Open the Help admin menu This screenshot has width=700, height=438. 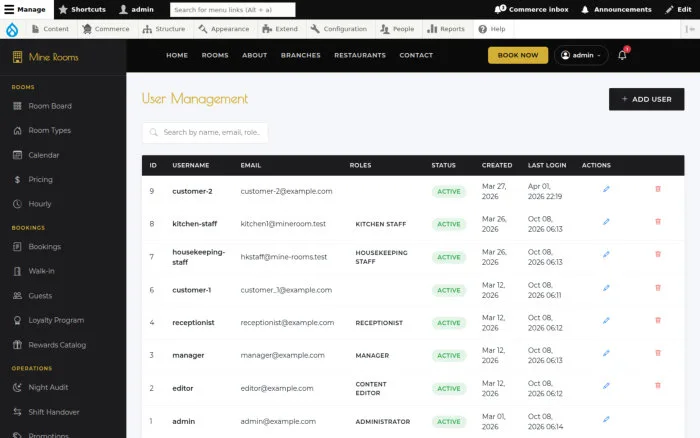492,29
